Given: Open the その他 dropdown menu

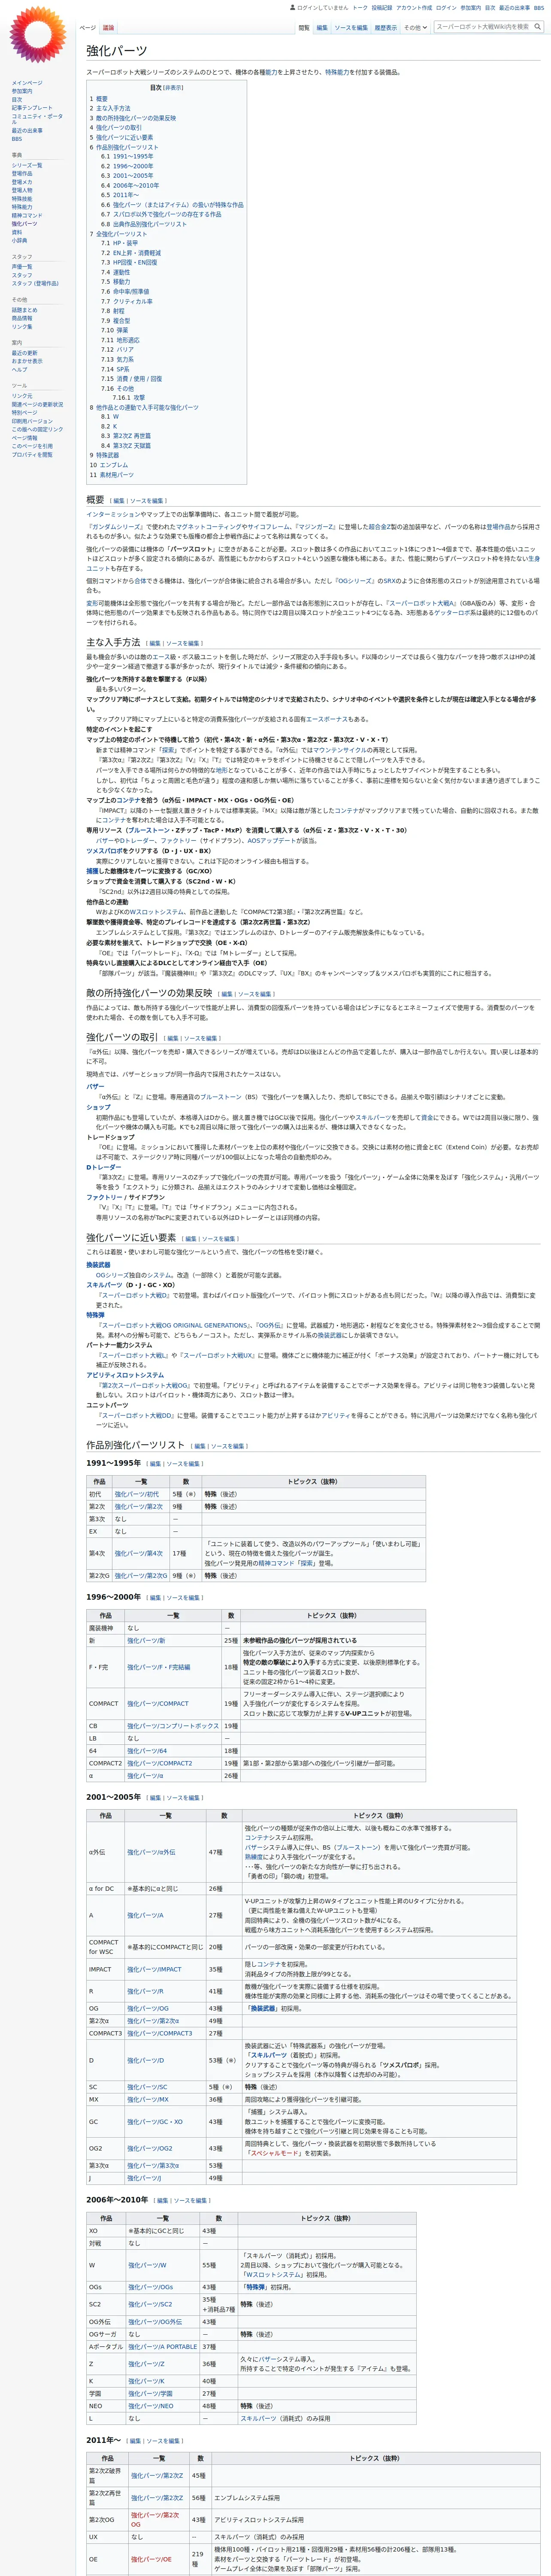Looking at the screenshot, I should pos(415,28).
